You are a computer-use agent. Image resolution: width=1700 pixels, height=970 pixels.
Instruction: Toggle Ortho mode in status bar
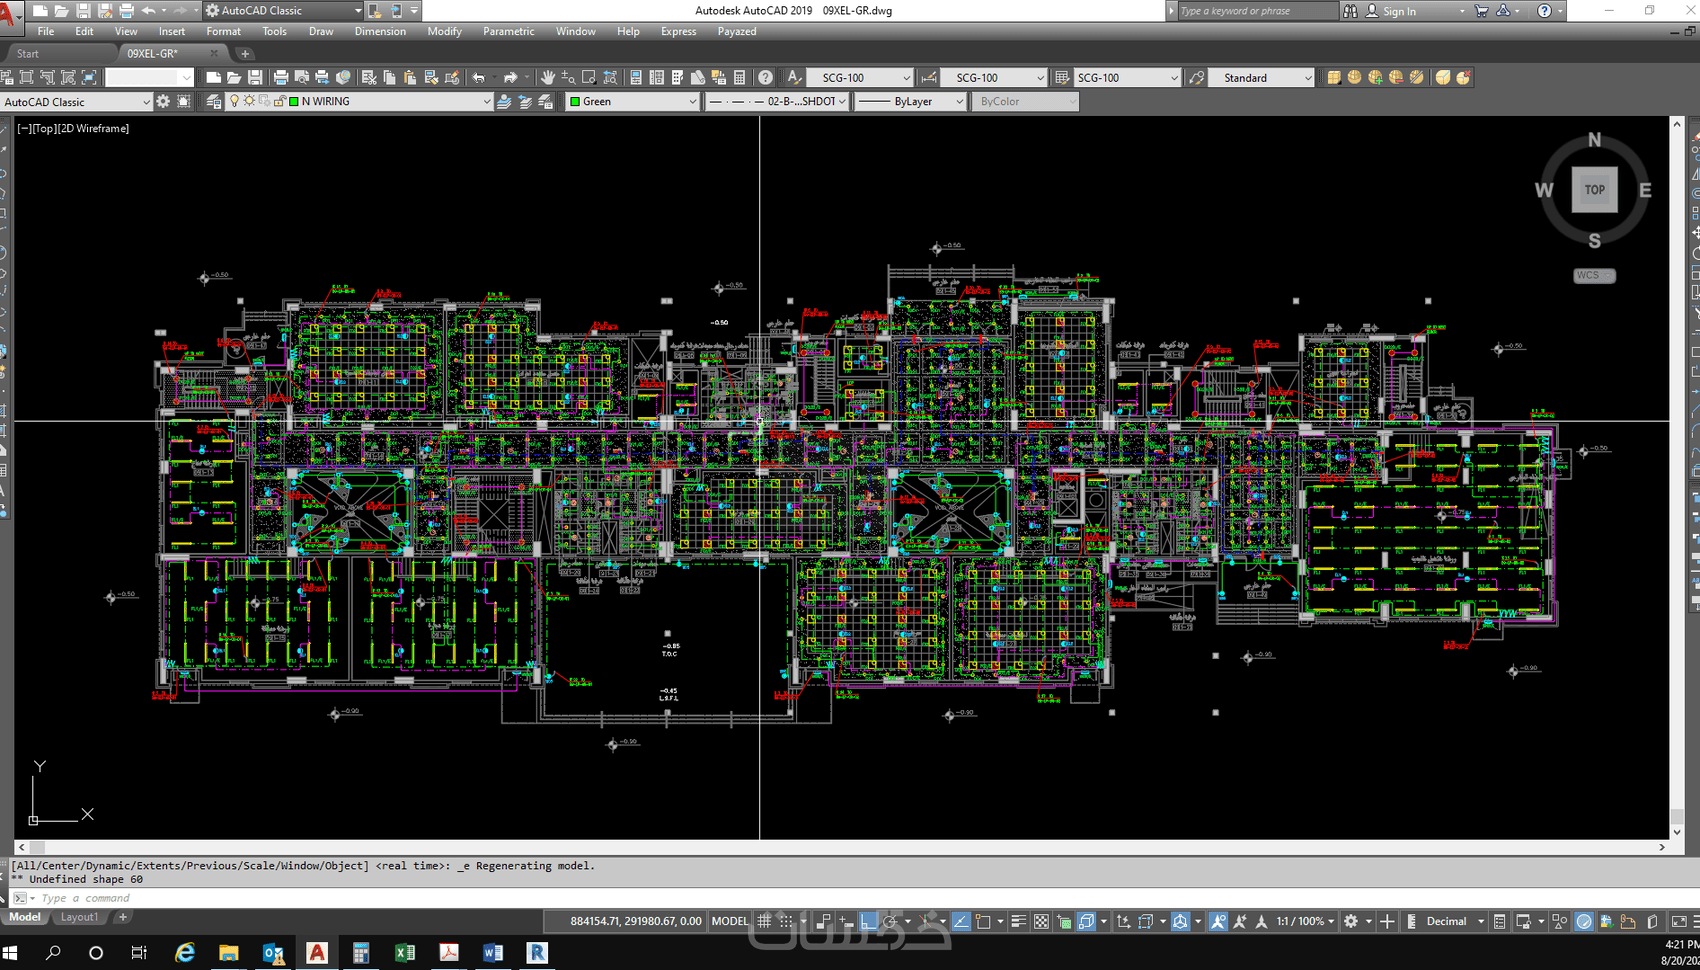tap(868, 921)
